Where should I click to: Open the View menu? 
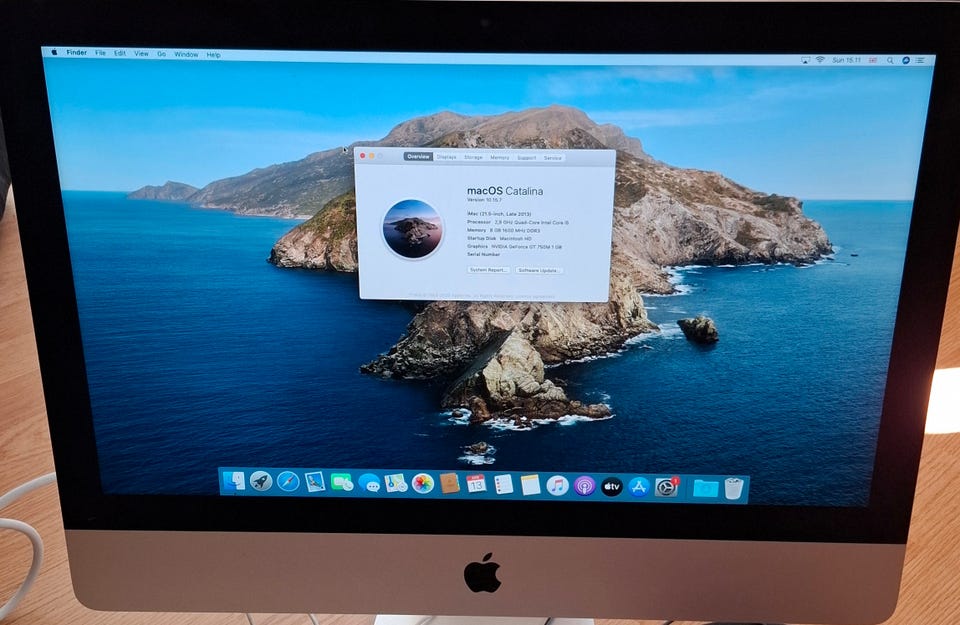pyautogui.click(x=141, y=54)
